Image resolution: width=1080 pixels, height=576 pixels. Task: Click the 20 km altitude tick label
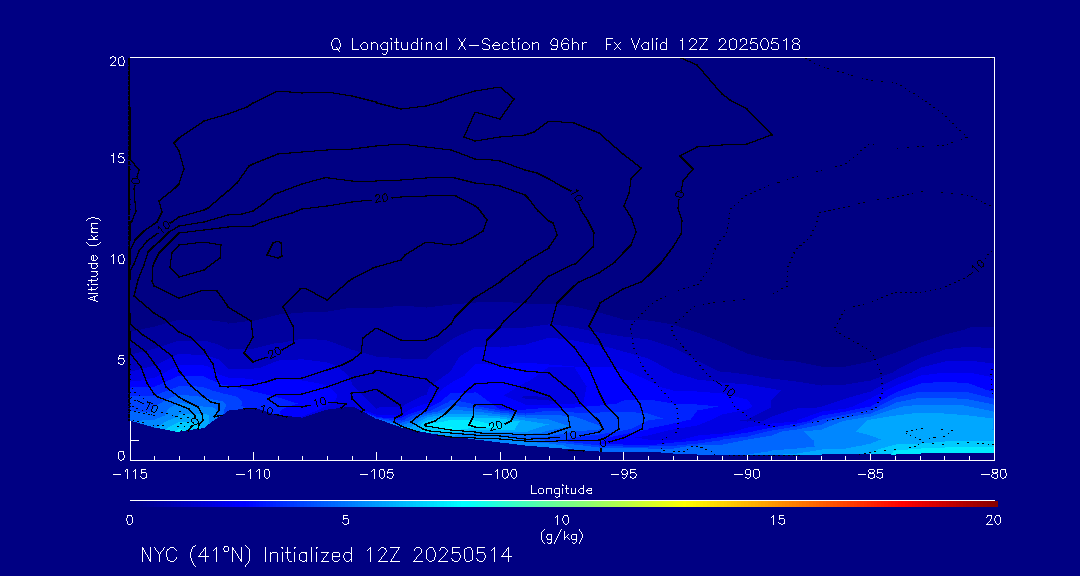115,61
